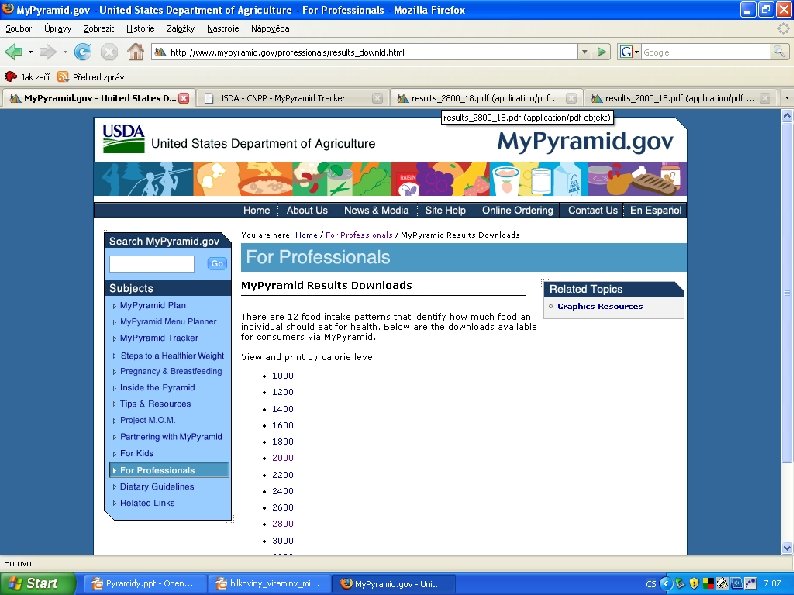The image size is (794, 595).
Task: Switch to the USDA CNPP MyPyramid Tracker tab
Action: click(x=291, y=98)
